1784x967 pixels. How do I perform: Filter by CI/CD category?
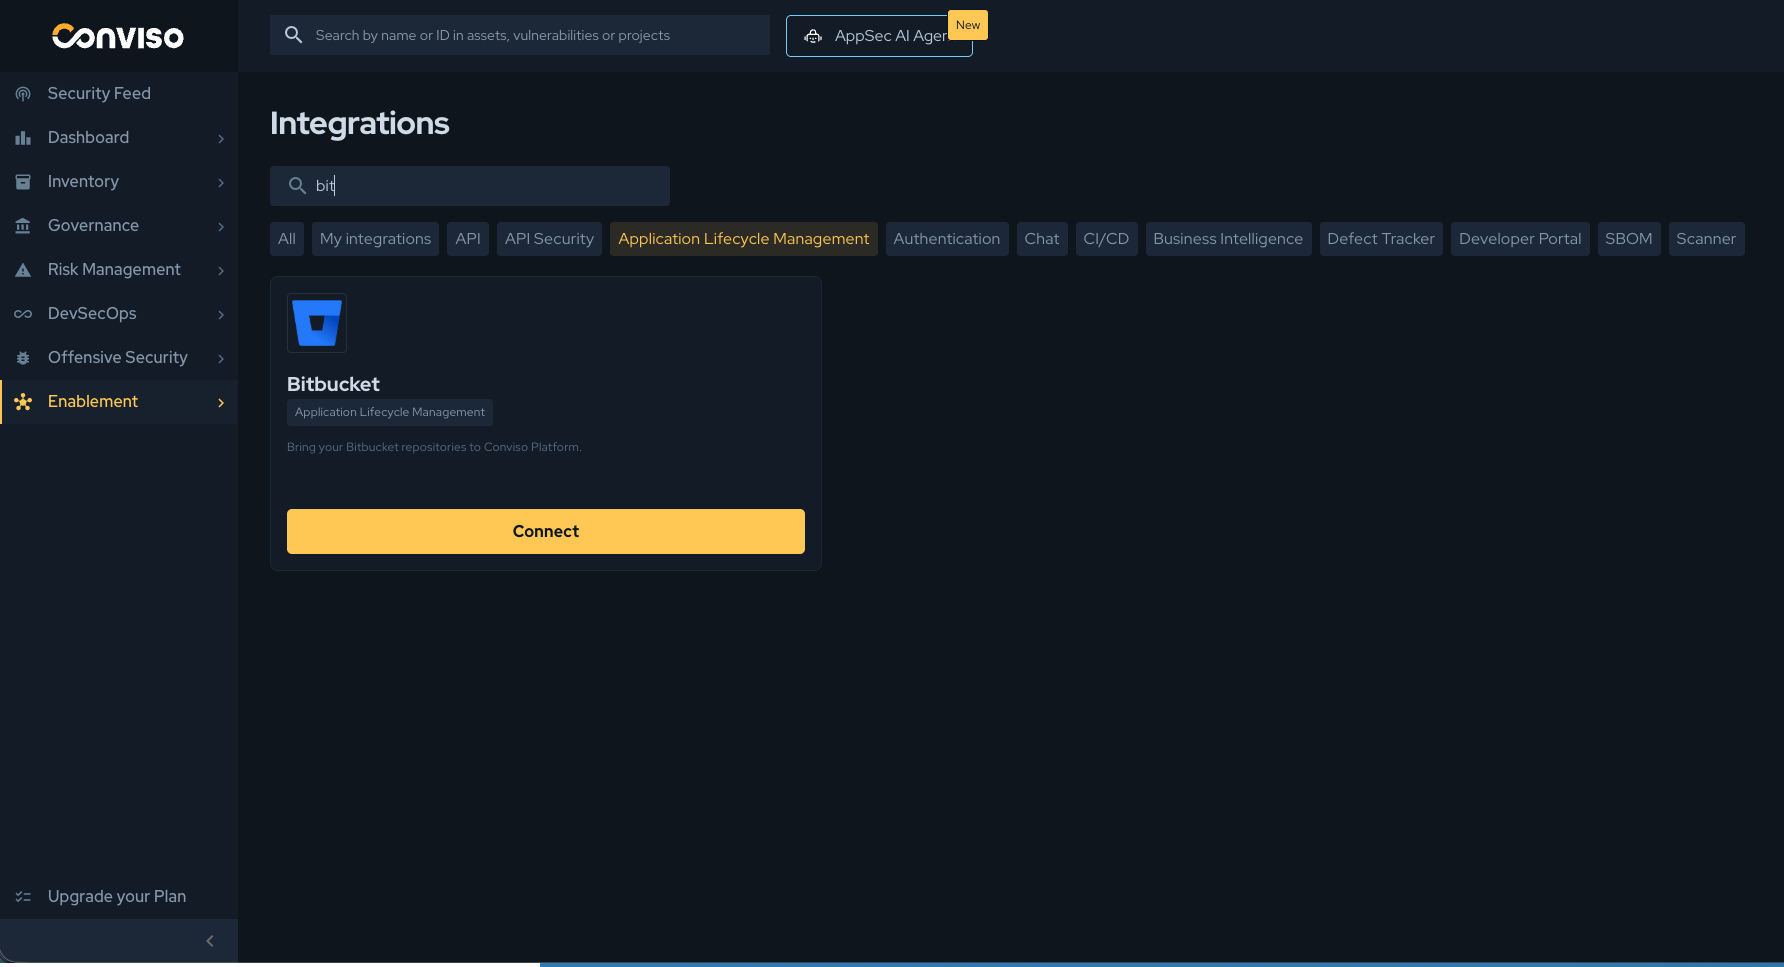[1106, 239]
